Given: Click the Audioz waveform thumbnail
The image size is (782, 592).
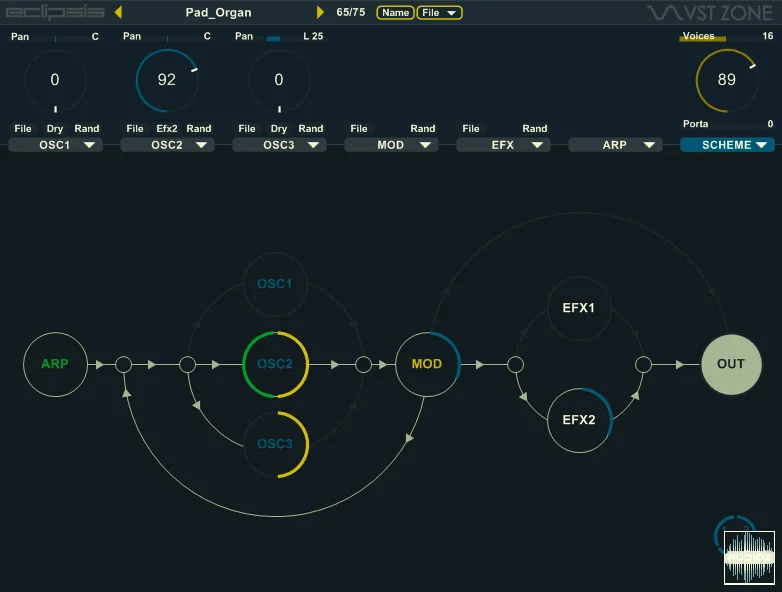Looking at the screenshot, I should 749,558.
